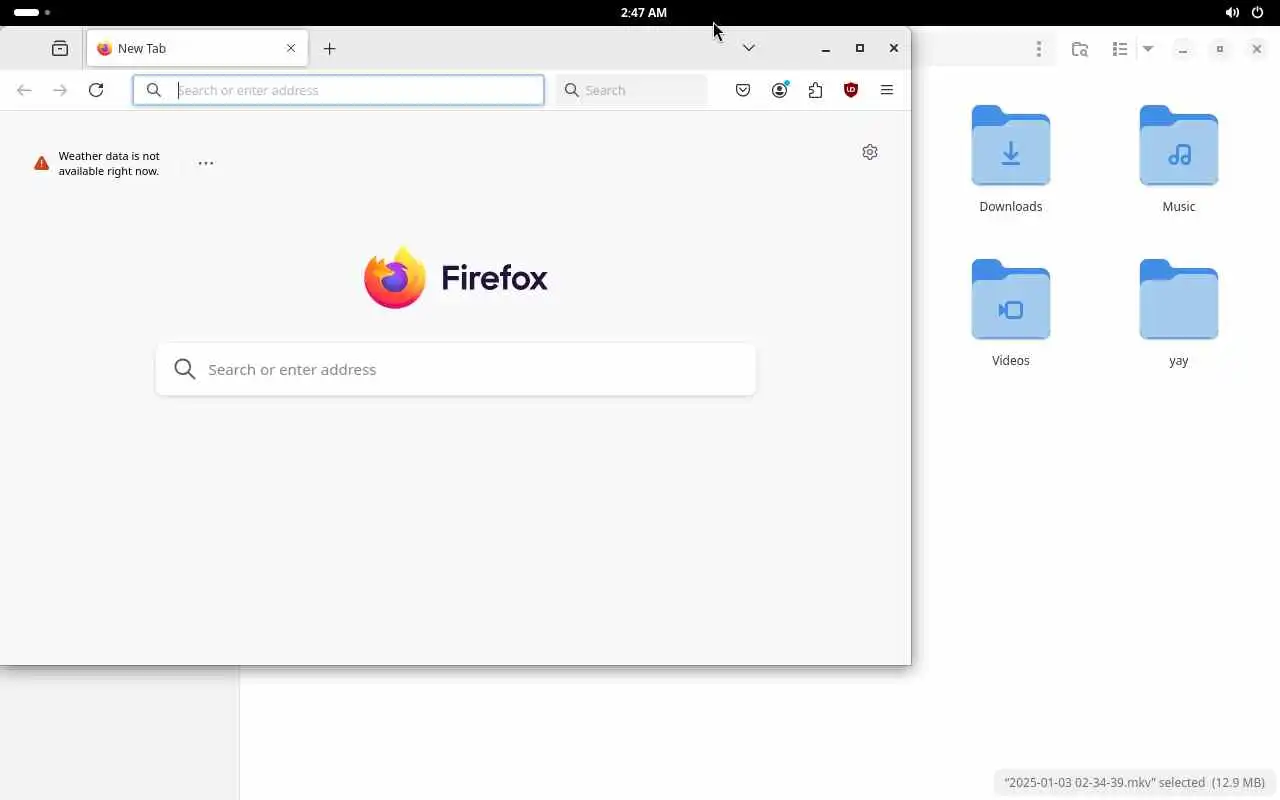The width and height of the screenshot is (1280, 800).
Task: Click the toolbar Search box
Action: tap(631, 90)
